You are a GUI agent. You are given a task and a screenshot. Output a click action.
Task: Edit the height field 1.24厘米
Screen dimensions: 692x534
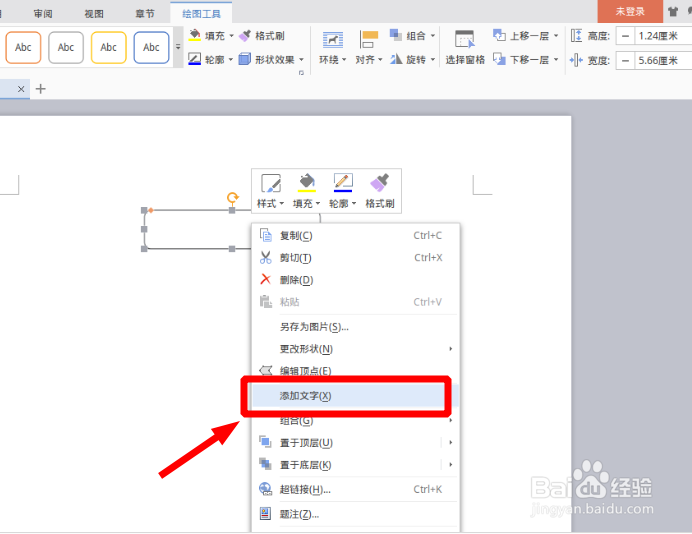click(x=663, y=36)
